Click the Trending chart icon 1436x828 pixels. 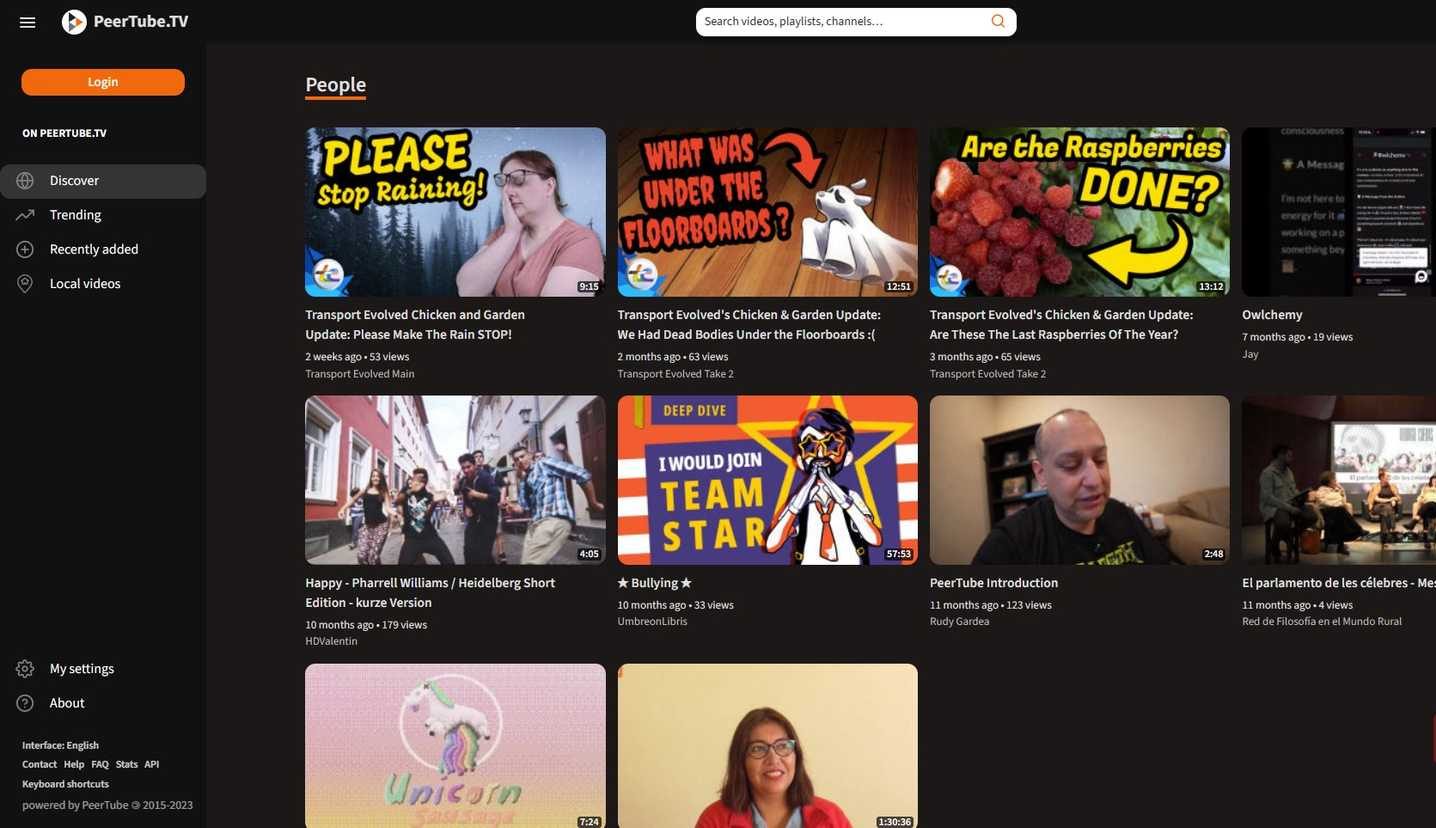[x=24, y=214]
